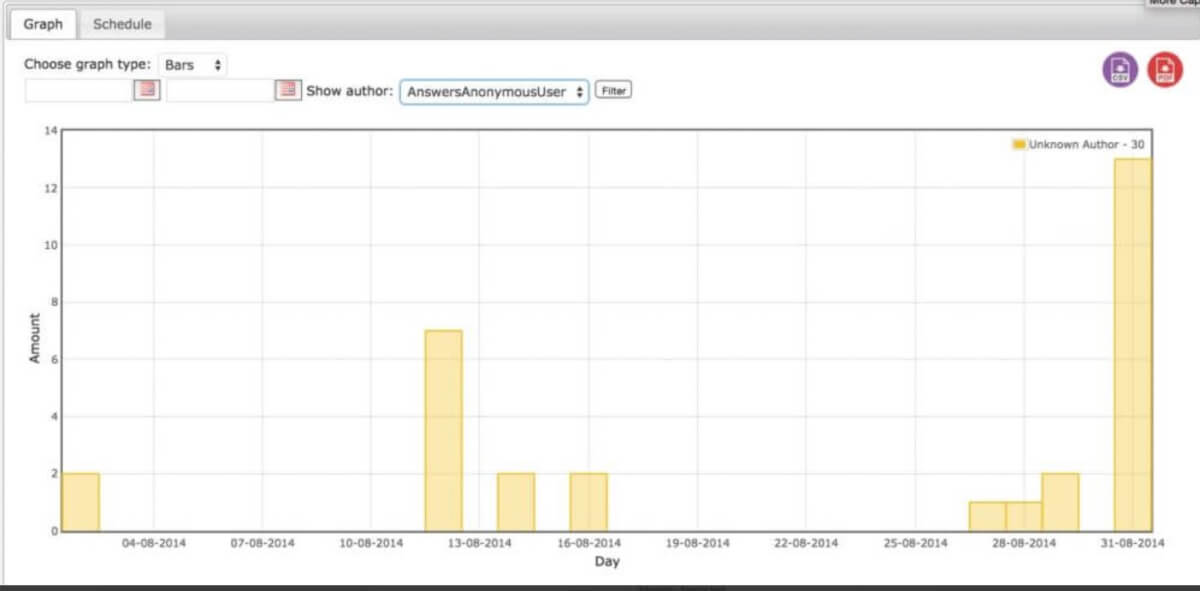The height and width of the screenshot is (591, 1200).
Task: Click into the start date field
Action: 79,91
